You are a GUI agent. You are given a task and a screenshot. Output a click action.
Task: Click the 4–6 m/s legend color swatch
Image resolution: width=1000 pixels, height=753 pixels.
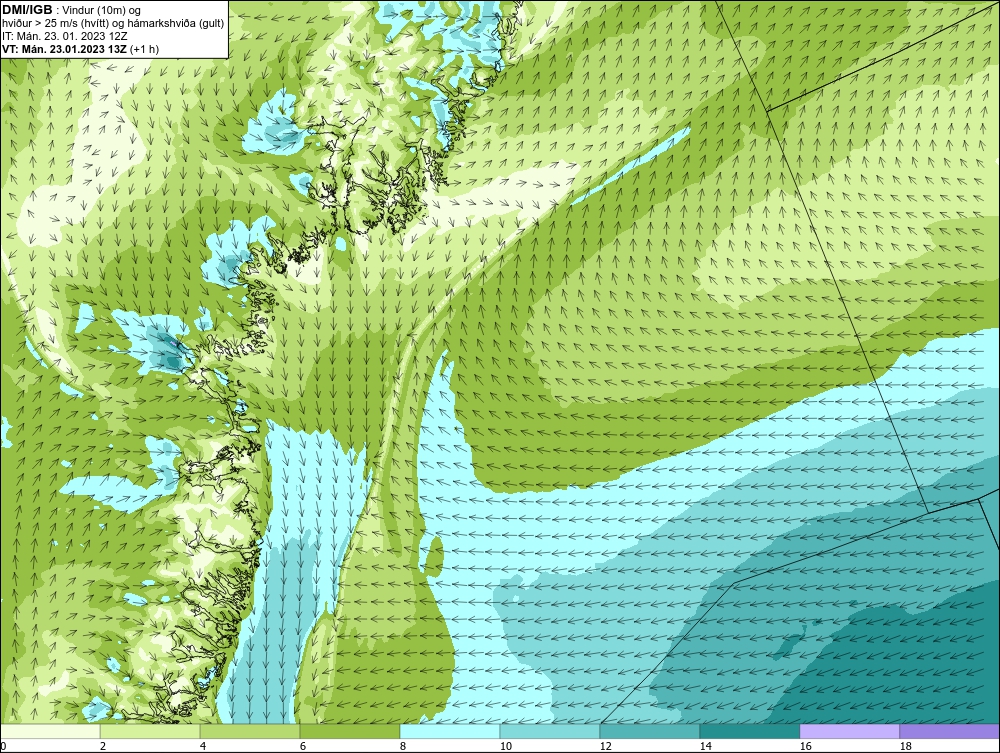[x=250, y=731]
